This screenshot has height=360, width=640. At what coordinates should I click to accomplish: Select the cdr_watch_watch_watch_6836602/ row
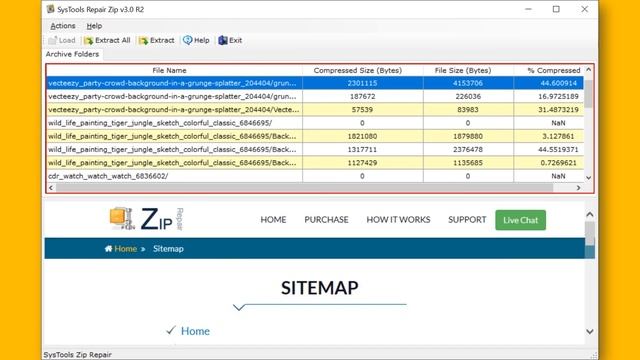(x=315, y=176)
